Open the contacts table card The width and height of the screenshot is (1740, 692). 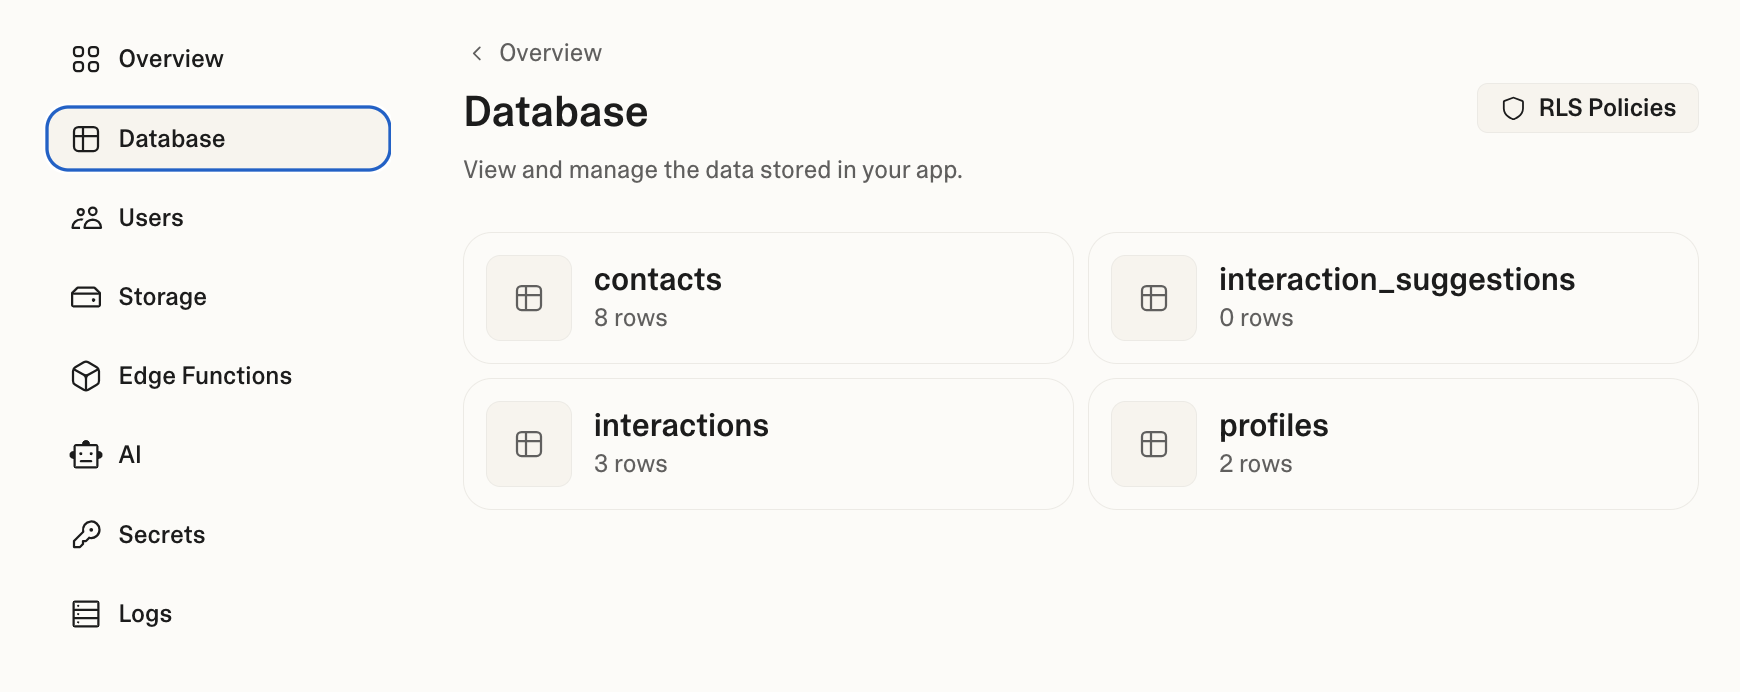coord(768,298)
